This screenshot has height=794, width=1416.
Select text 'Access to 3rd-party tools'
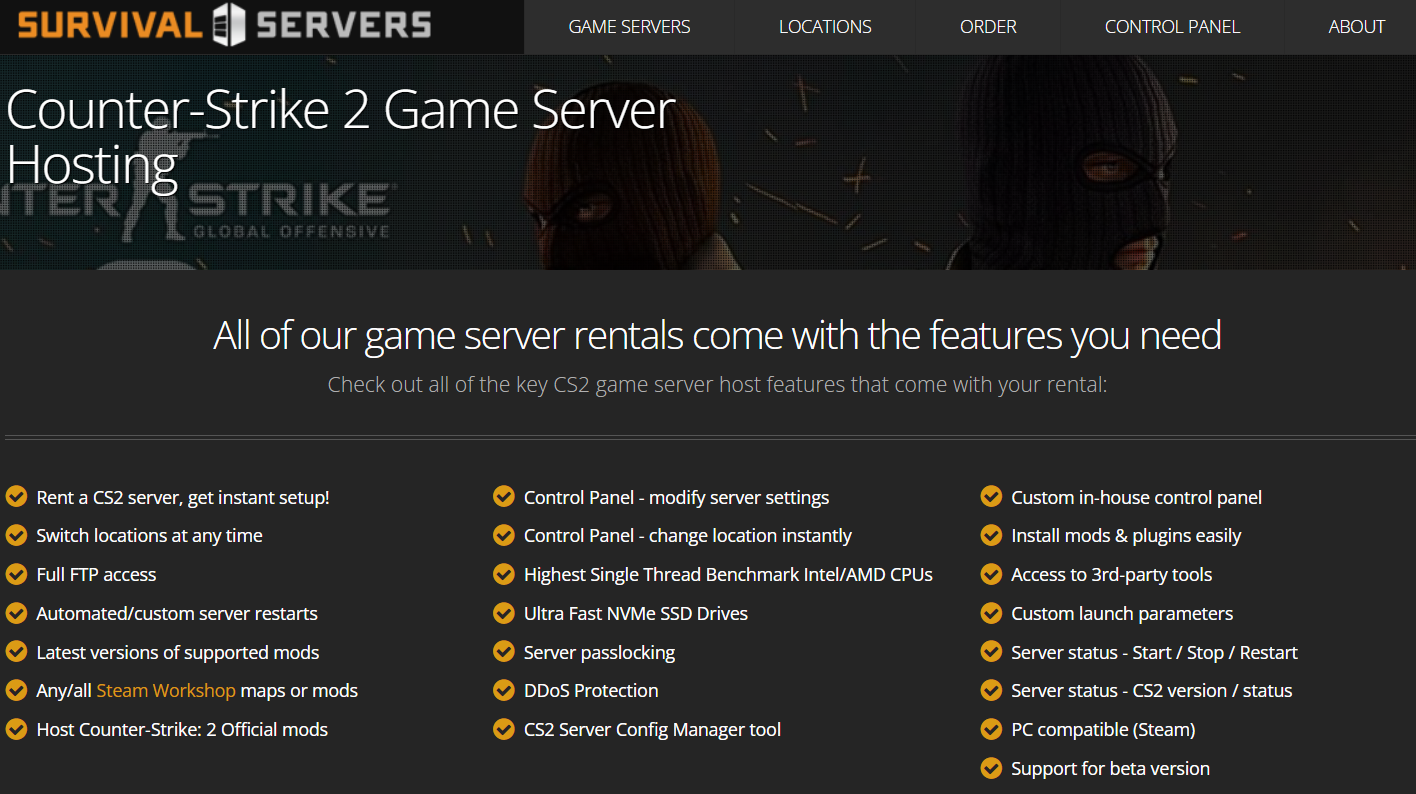[x=1111, y=575]
